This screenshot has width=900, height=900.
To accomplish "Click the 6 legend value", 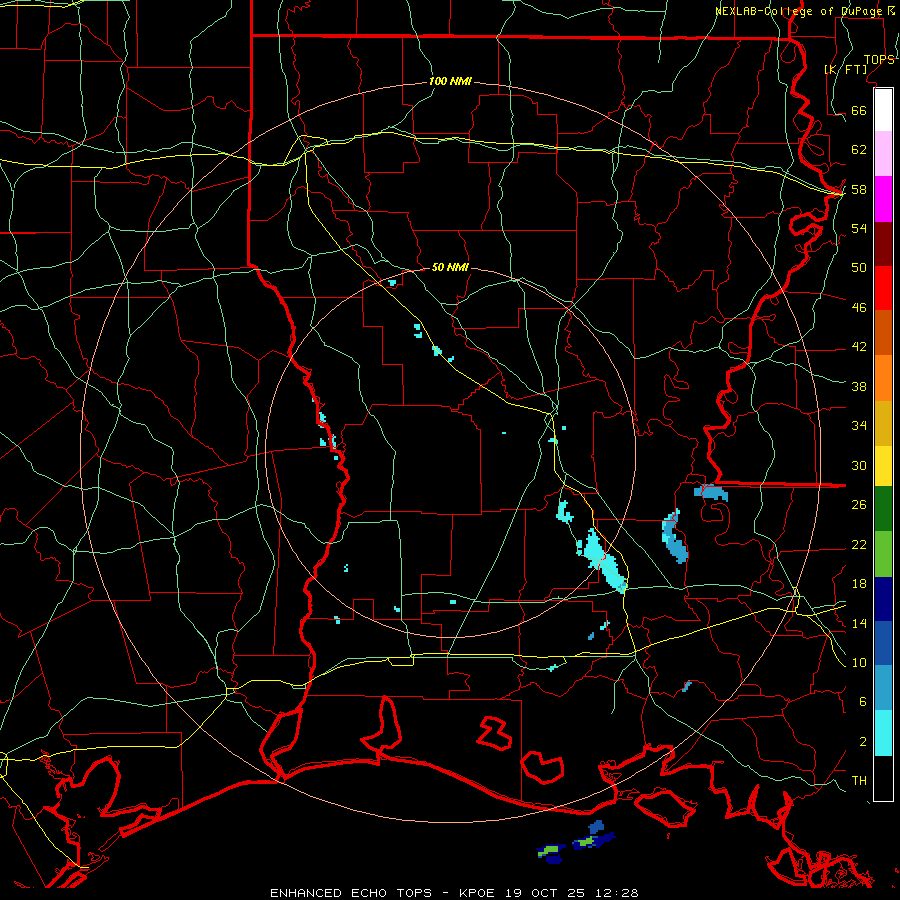I will (x=862, y=702).
